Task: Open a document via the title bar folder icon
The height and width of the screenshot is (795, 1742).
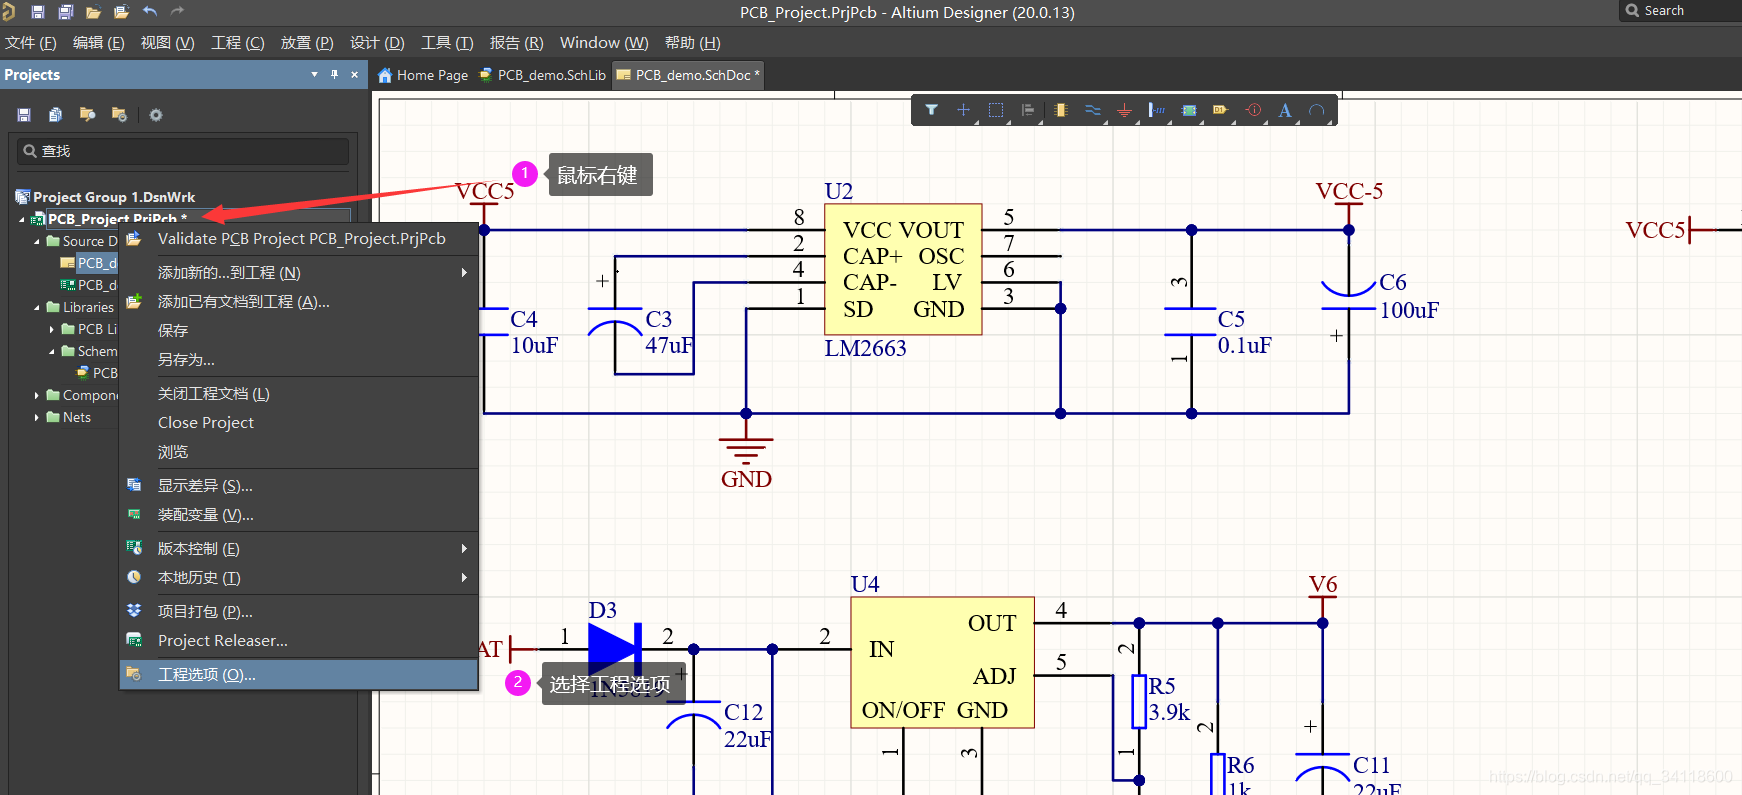Action: 93,12
